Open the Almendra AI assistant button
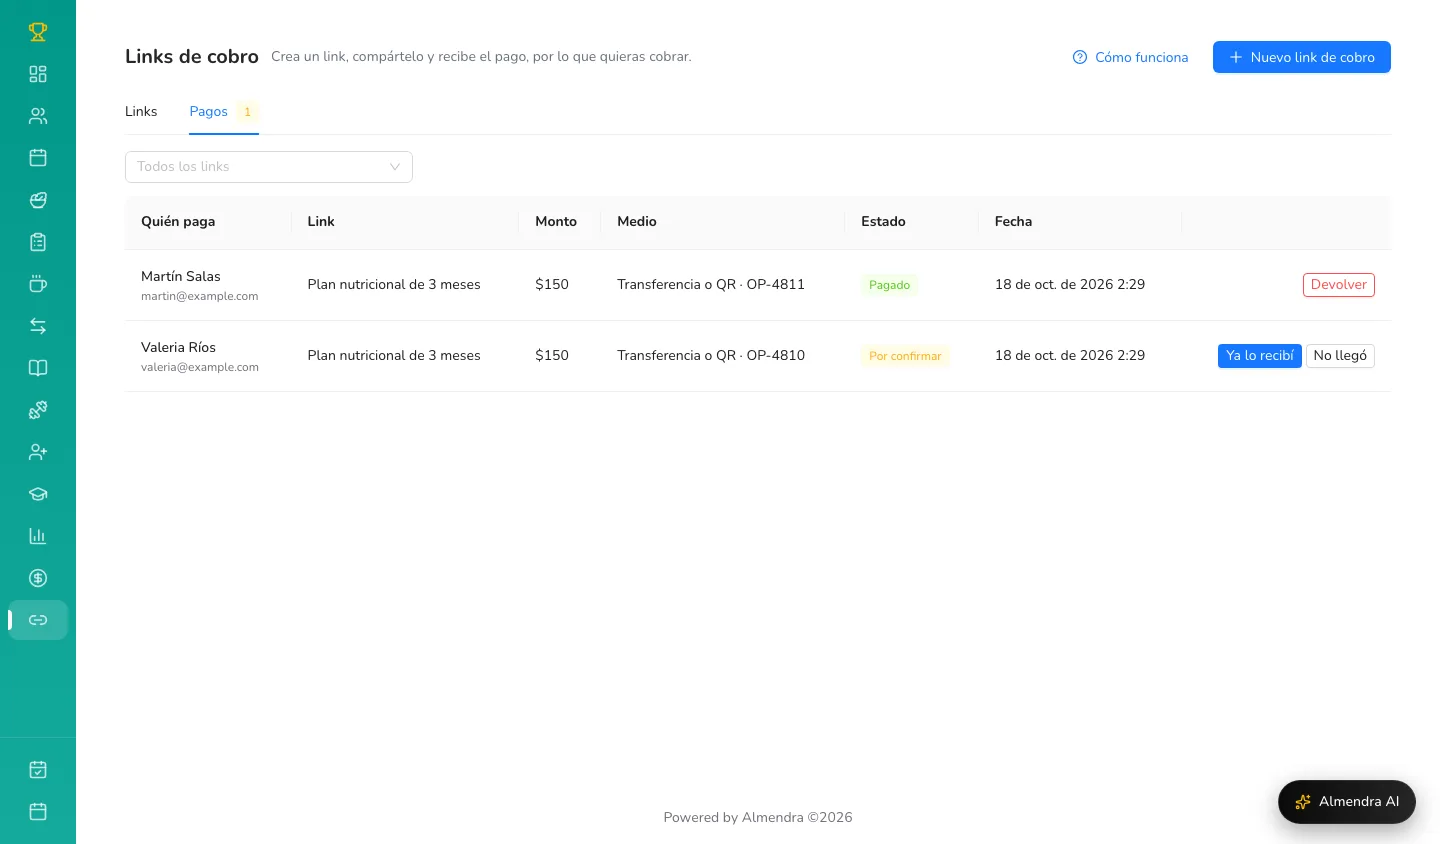The width and height of the screenshot is (1440, 844). (1347, 802)
